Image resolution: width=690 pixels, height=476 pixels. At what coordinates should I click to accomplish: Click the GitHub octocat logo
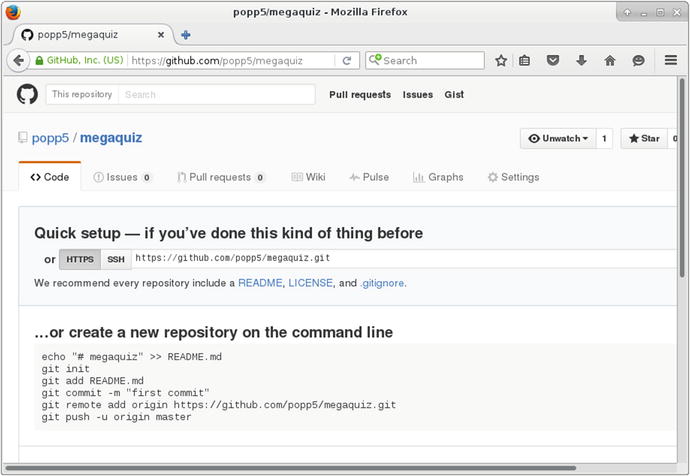[27, 95]
